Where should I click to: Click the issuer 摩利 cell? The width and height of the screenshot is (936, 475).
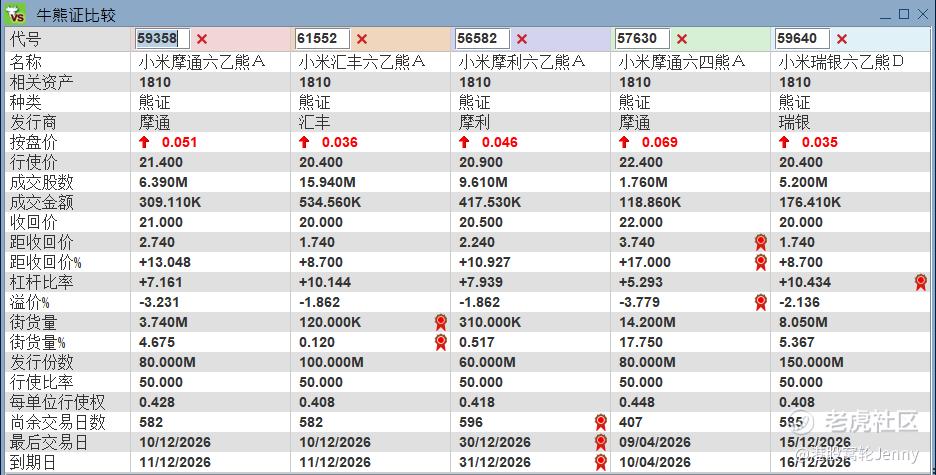point(475,122)
